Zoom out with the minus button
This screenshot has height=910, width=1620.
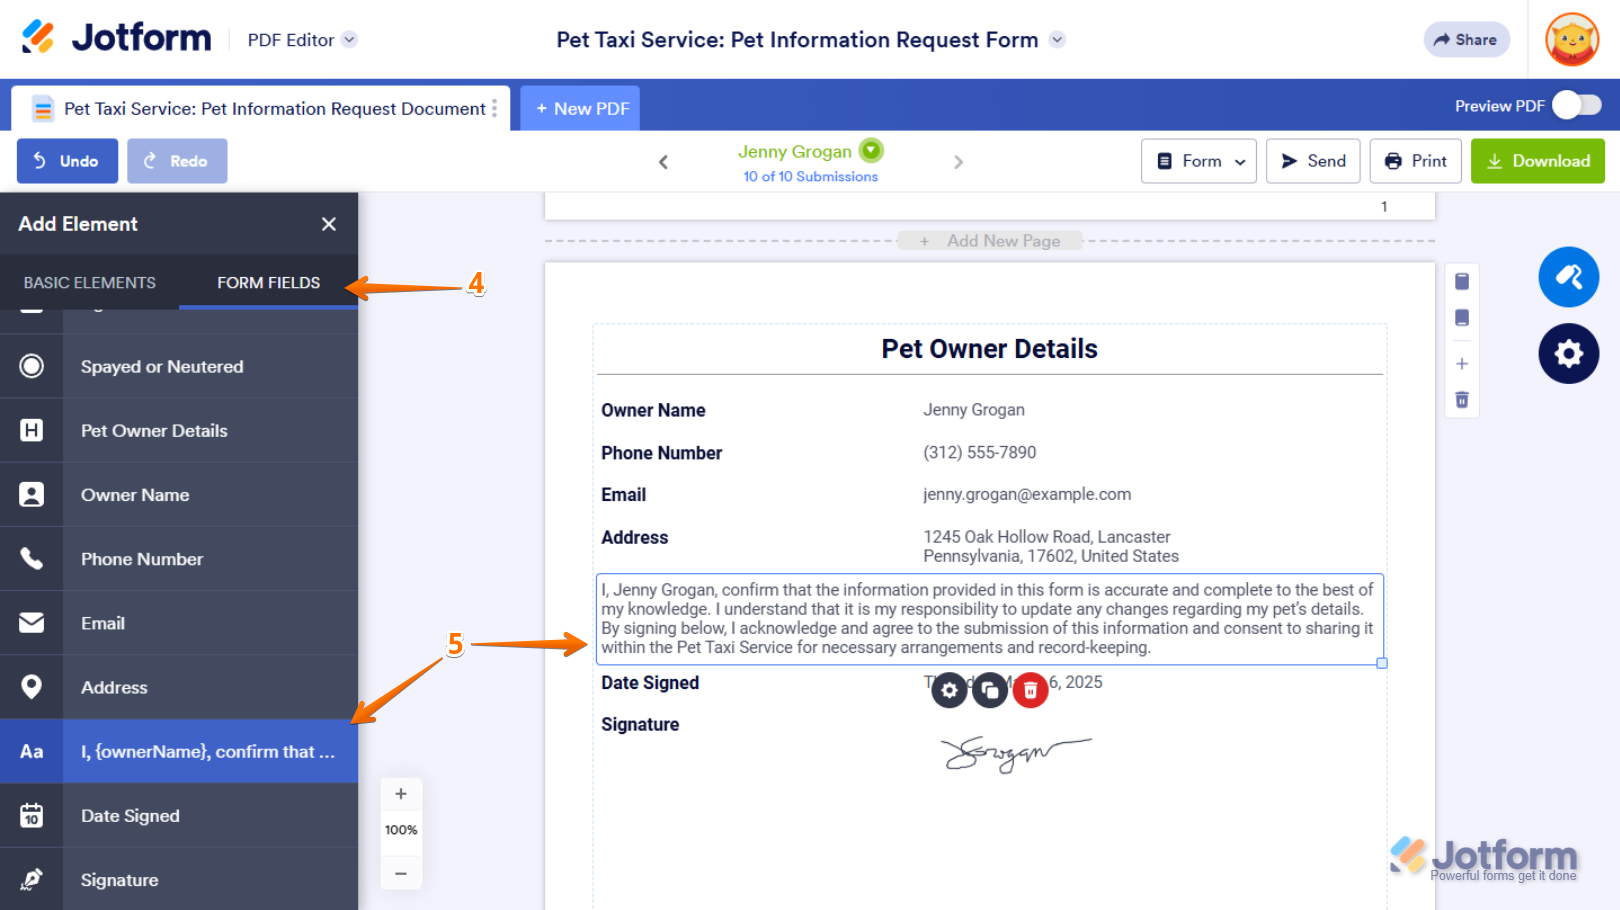click(x=401, y=873)
